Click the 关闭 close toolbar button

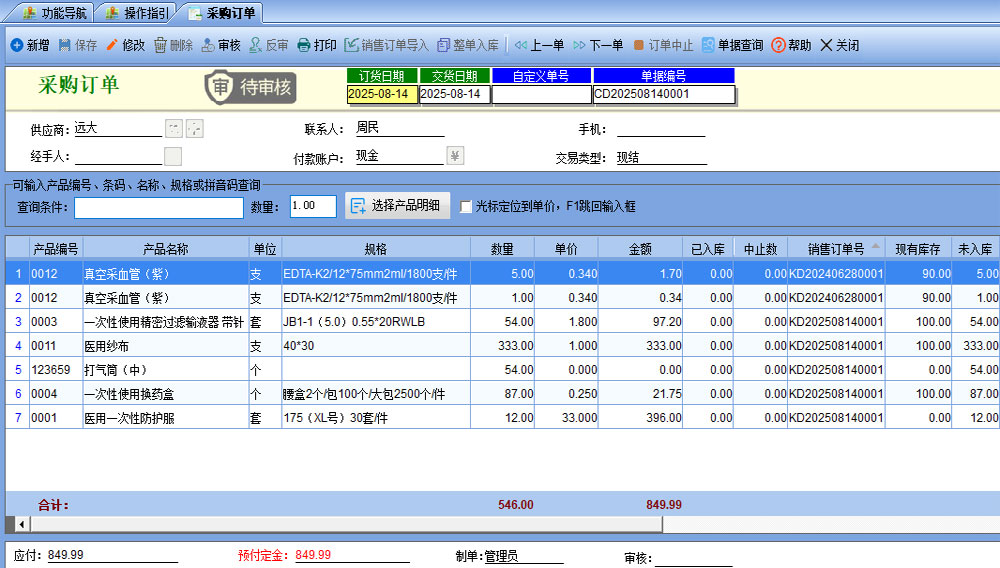pyautogui.click(x=840, y=45)
